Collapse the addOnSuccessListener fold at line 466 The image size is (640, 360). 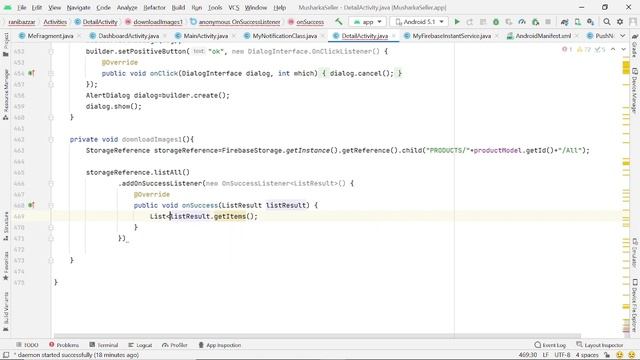(x=51, y=184)
